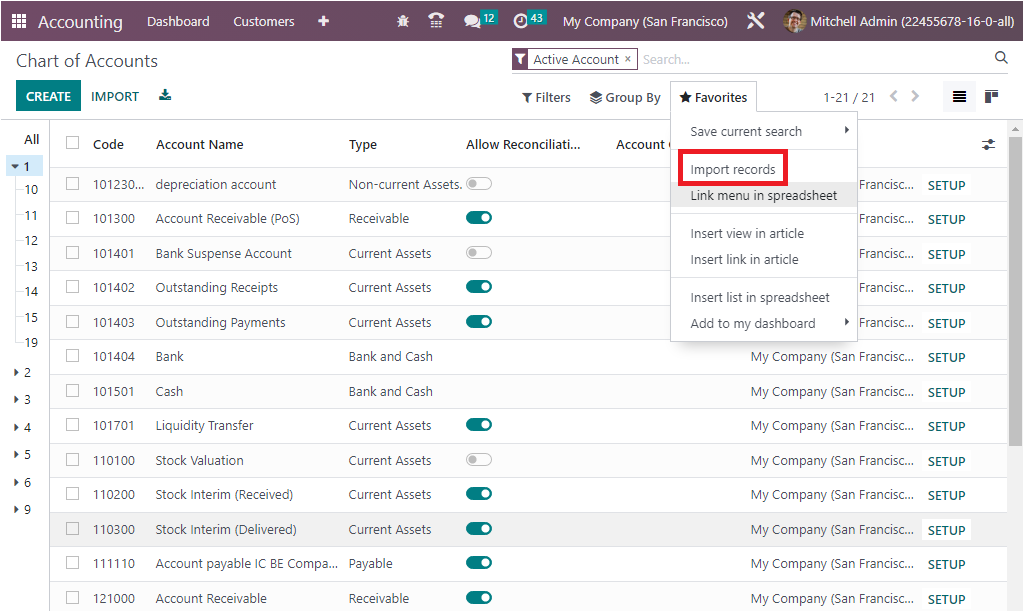Click the CREATE button
This screenshot has height=612, width=1024.
click(x=48, y=96)
